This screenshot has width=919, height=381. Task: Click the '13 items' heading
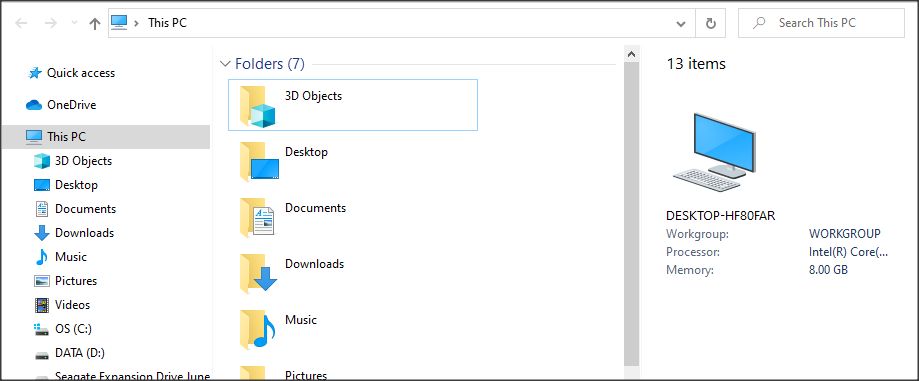click(696, 63)
